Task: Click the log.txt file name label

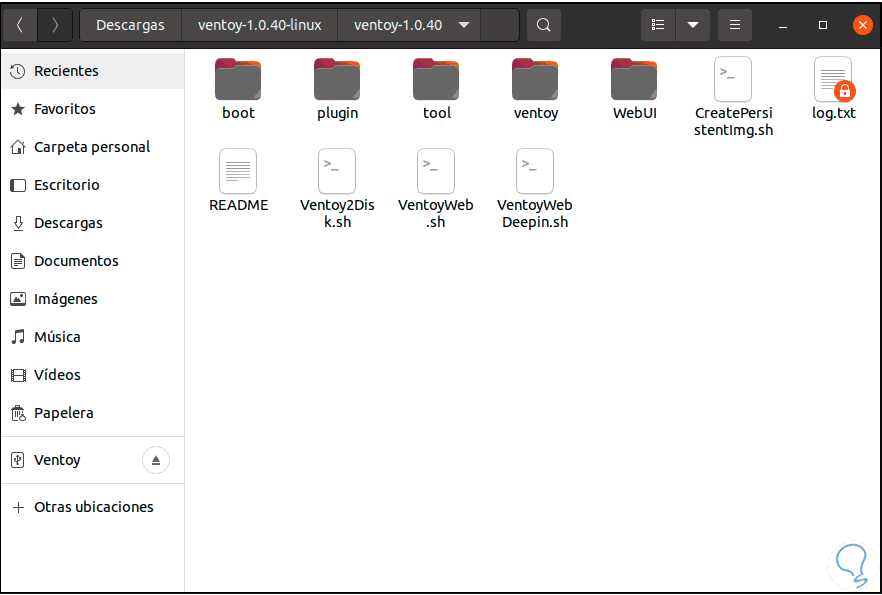Action: (x=834, y=113)
